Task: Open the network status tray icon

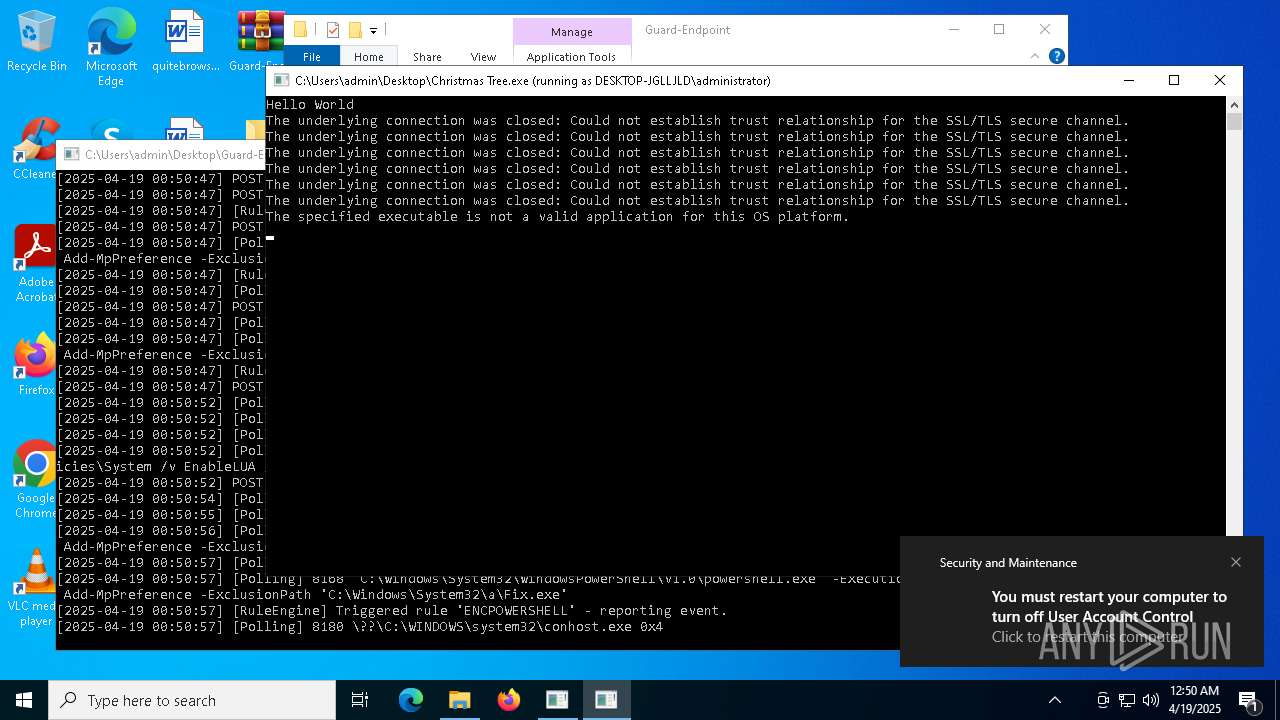Action: click(x=1127, y=700)
